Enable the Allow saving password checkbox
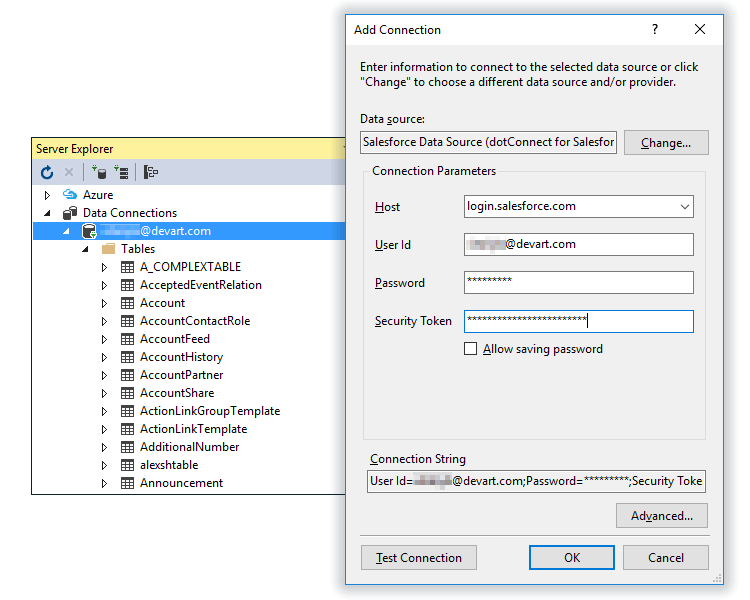The height and width of the screenshot is (600, 750). point(471,349)
